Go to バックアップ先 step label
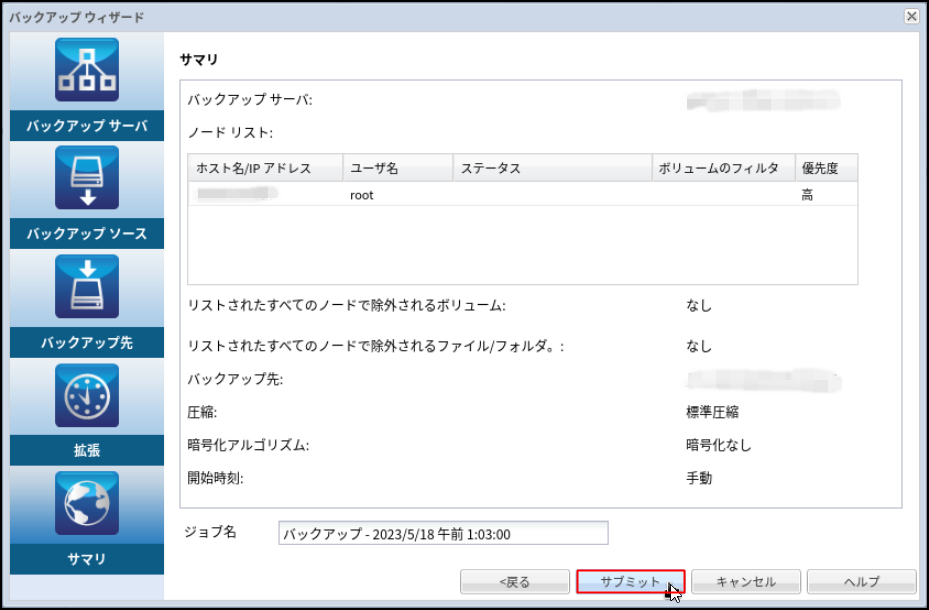The height and width of the screenshot is (610, 929). click(x=87, y=342)
